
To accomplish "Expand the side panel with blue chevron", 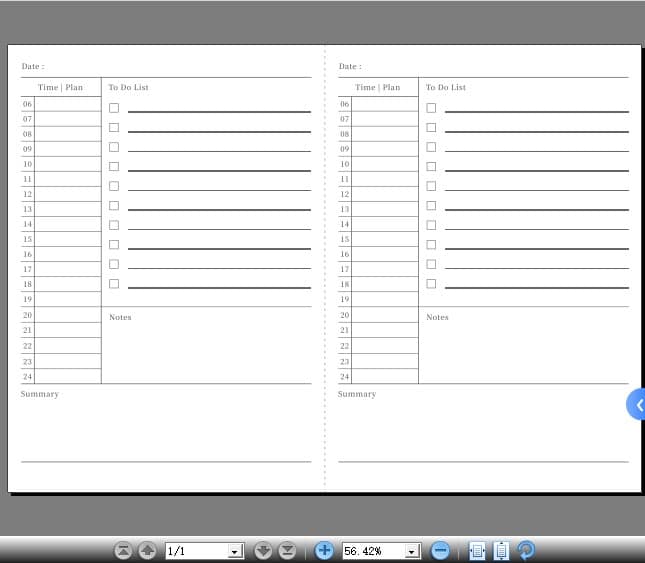I will [x=637, y=405].
